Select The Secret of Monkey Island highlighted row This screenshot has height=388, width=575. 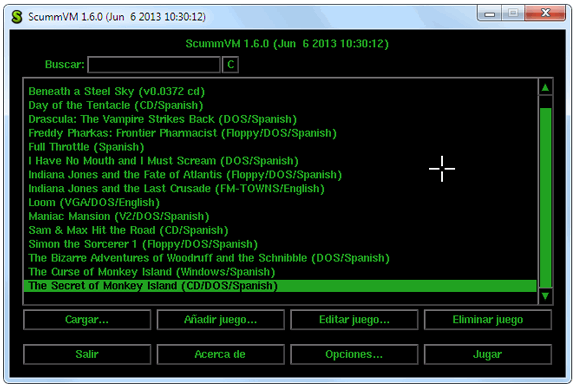tap(280, 286)
